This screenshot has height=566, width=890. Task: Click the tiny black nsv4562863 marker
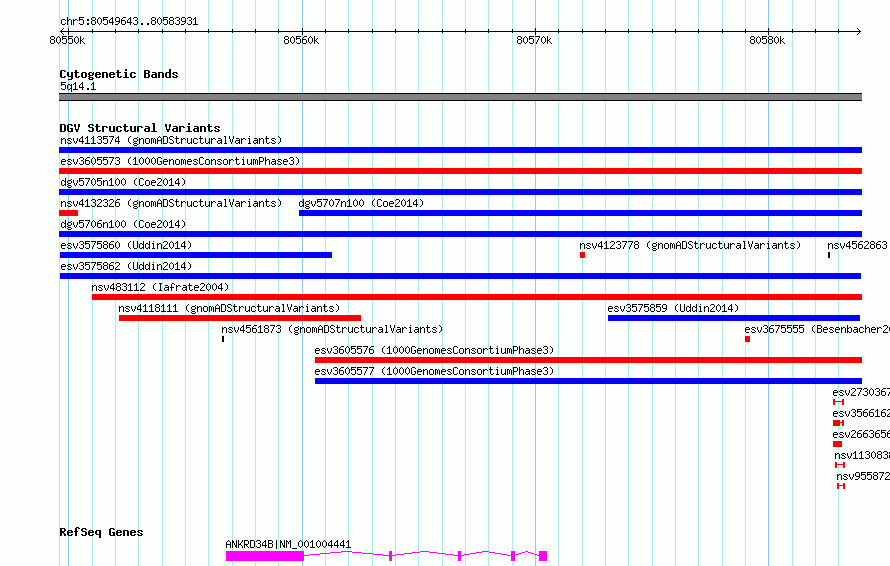pos(829,255)
